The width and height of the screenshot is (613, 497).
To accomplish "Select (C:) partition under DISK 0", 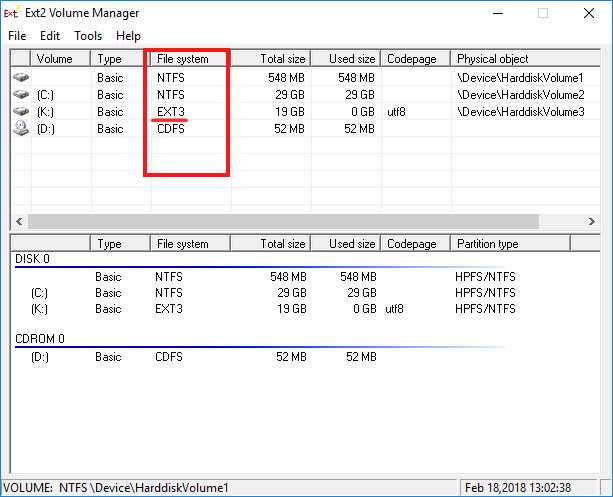I will pyautogui.click(x=39, y=293).
